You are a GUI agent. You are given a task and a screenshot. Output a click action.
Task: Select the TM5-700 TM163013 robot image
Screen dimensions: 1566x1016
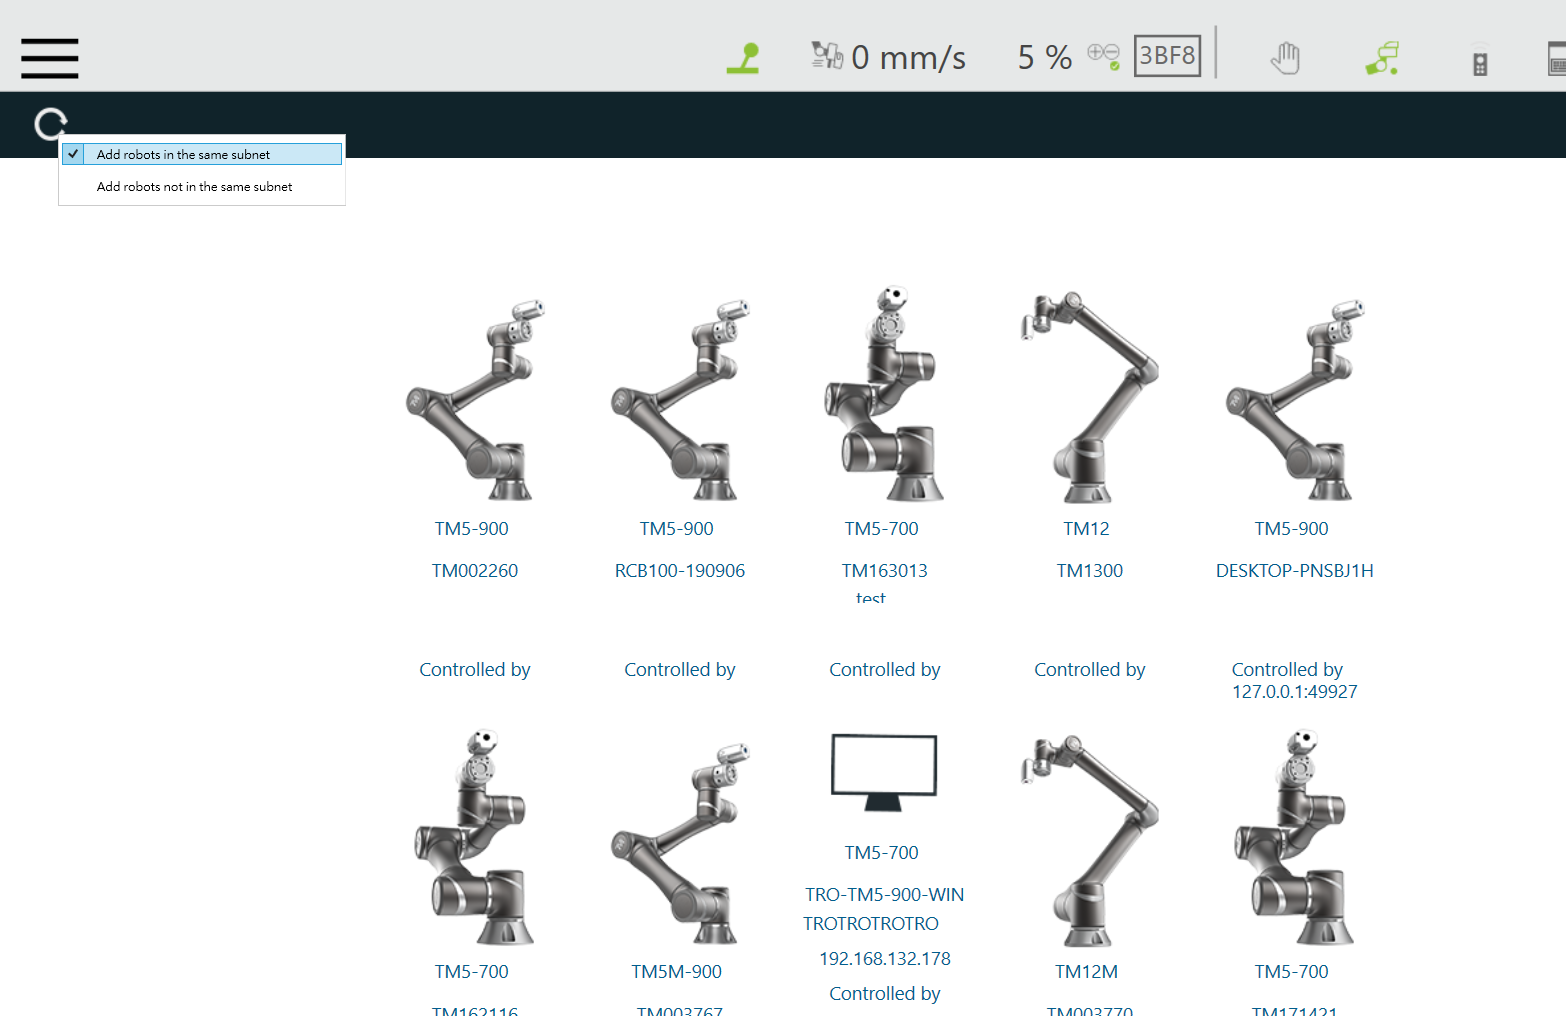pyautogui.click(x=884, y=394)
